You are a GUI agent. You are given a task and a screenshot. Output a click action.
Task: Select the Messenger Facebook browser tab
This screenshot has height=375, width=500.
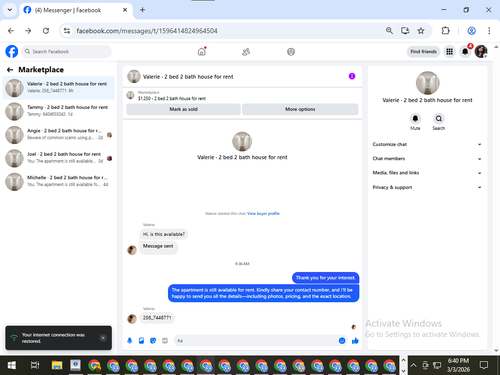tap(76, 10)
